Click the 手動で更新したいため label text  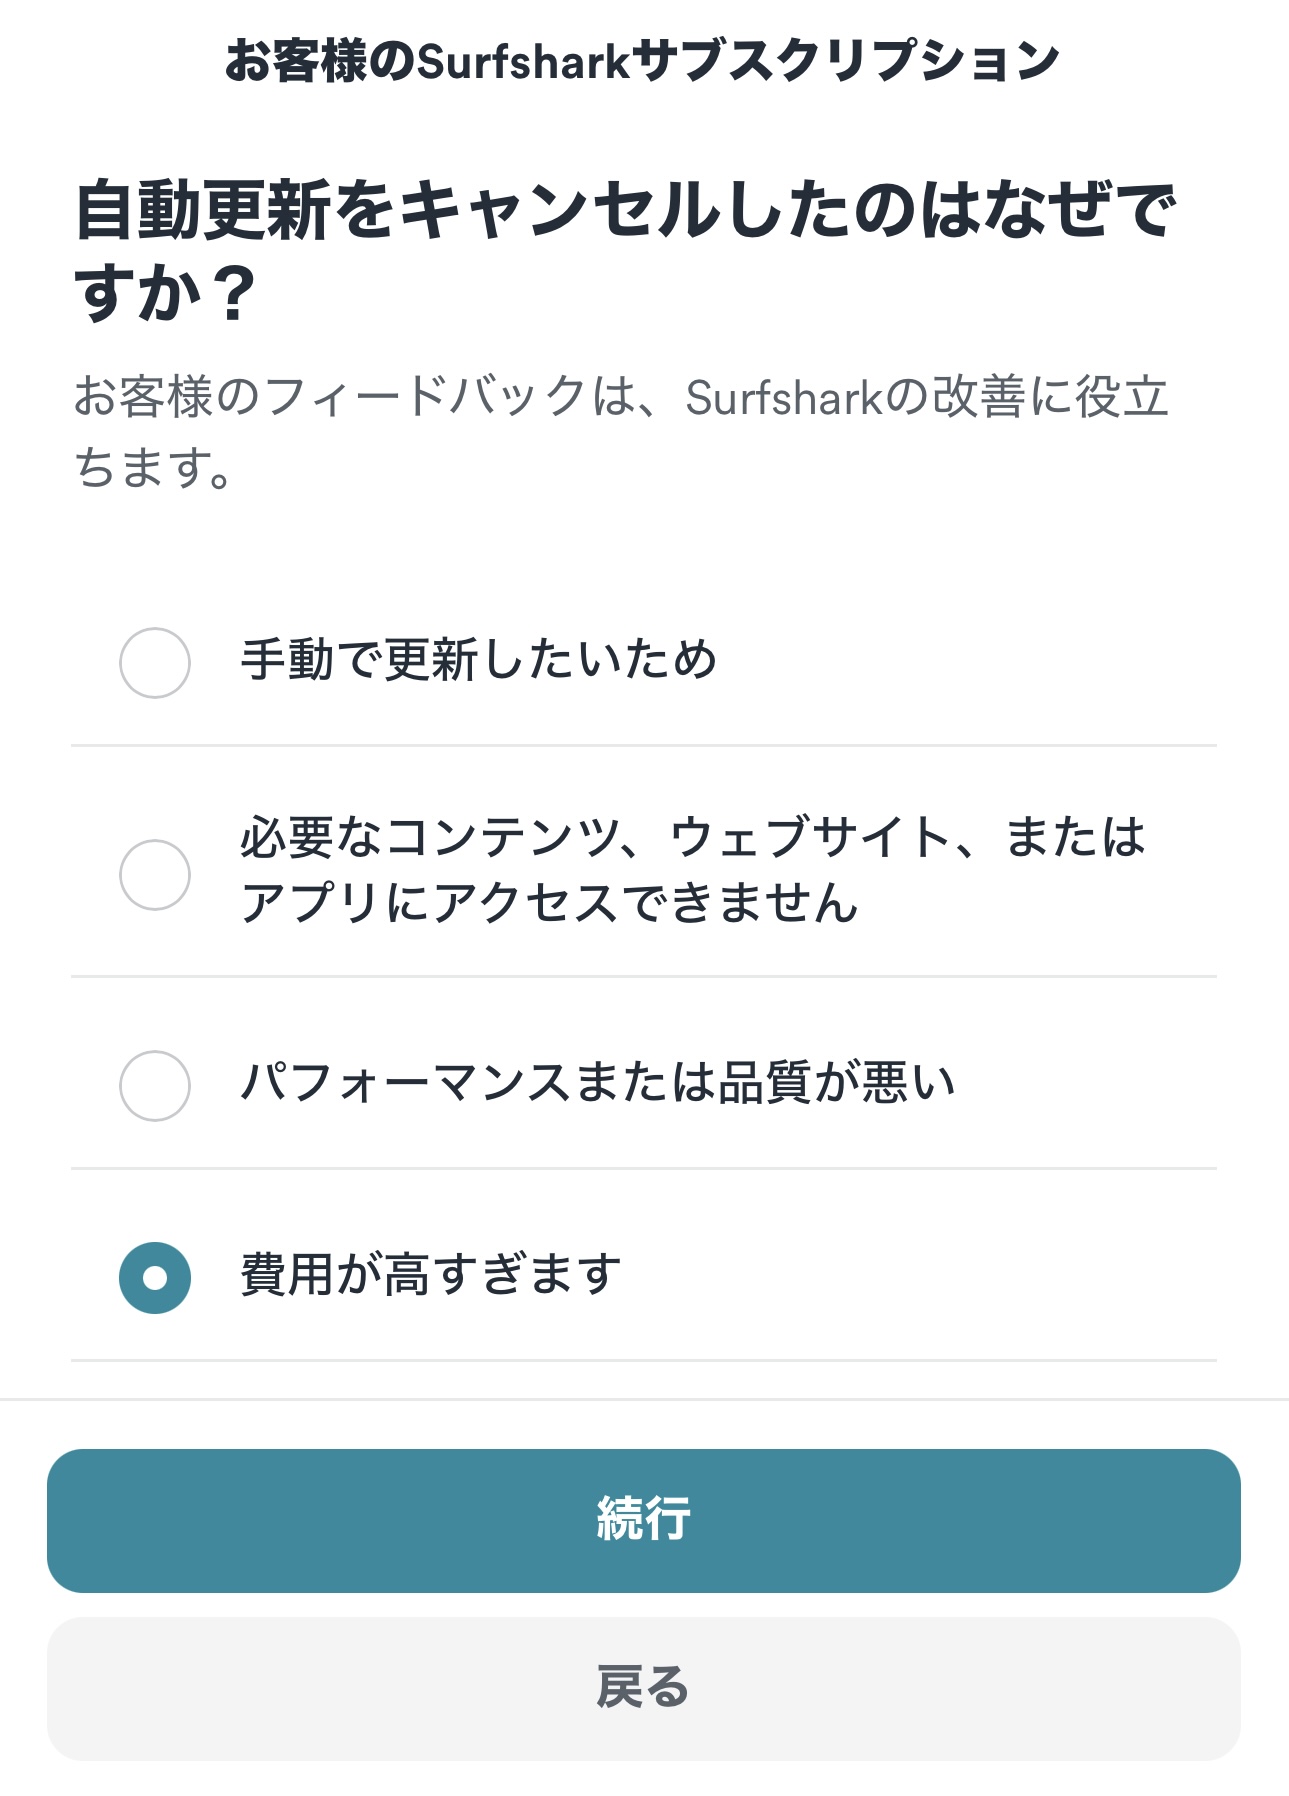(x=478, y=661)
